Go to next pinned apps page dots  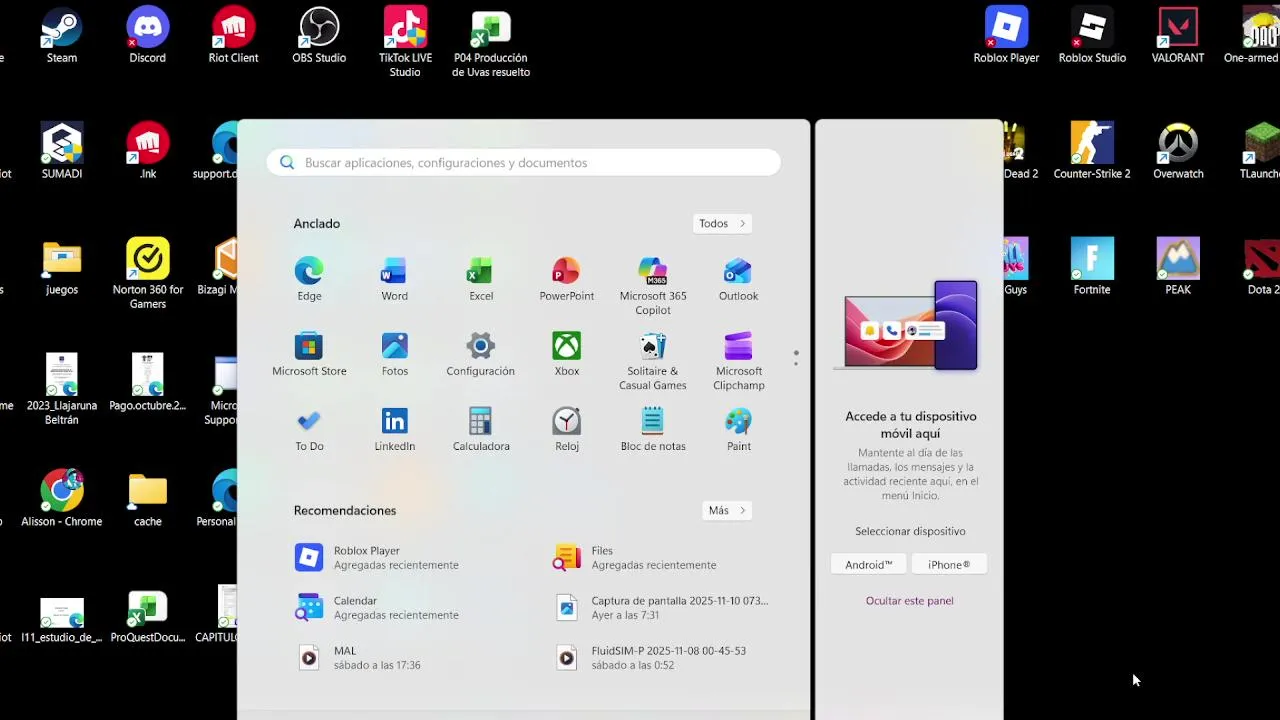[796, 358]
